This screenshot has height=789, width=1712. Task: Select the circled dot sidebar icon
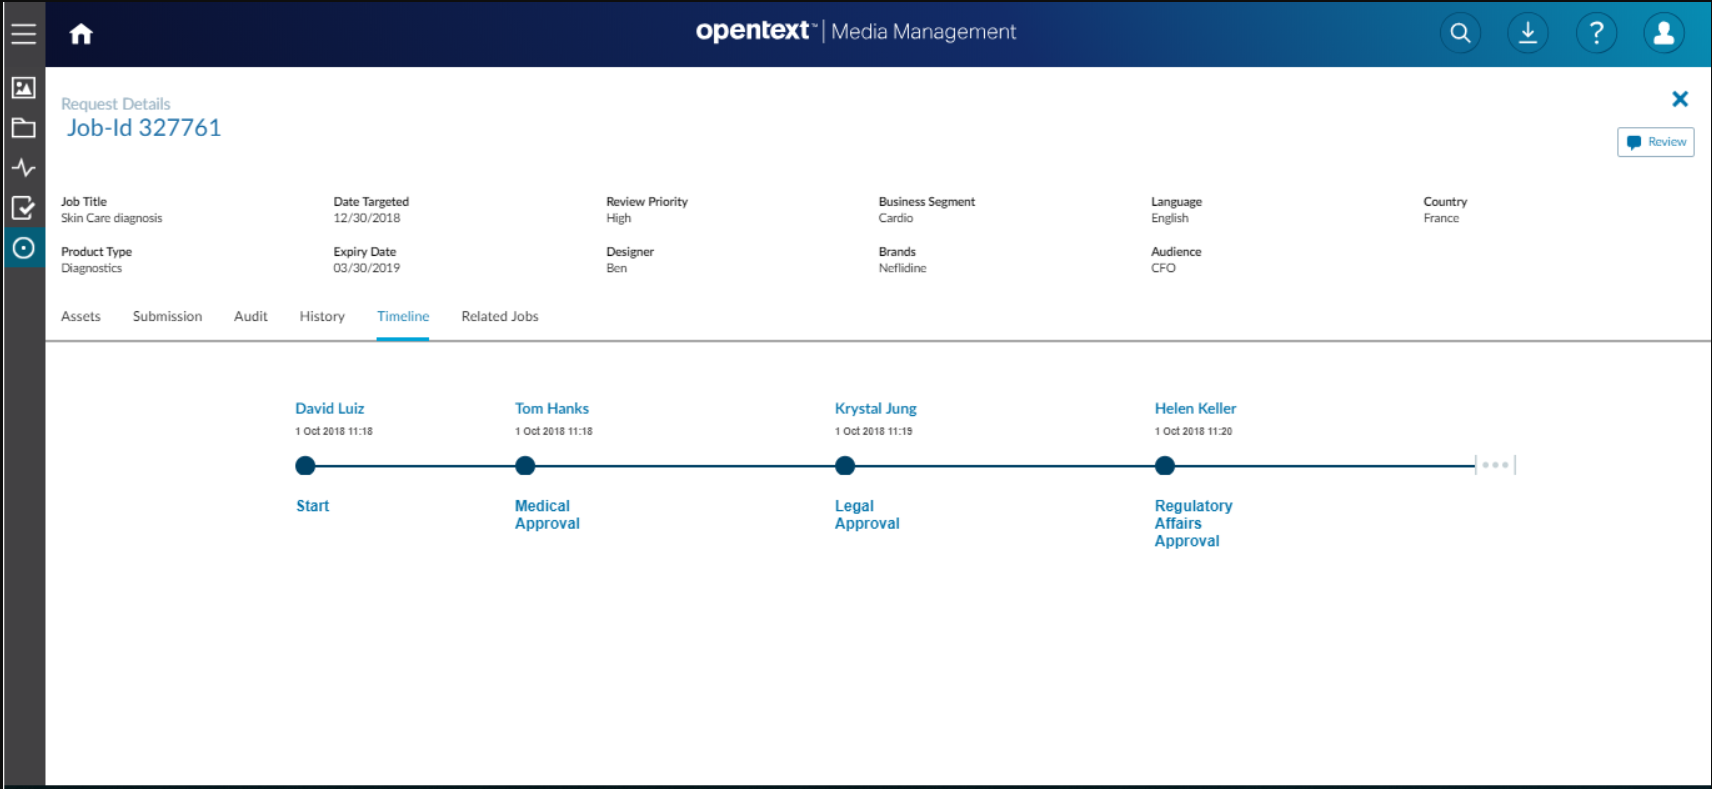24,248
